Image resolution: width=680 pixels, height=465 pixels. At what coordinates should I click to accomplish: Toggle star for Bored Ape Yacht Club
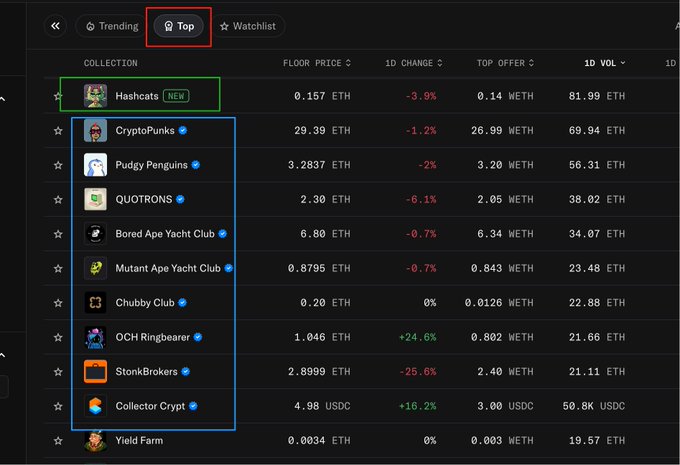click(58, 234)
